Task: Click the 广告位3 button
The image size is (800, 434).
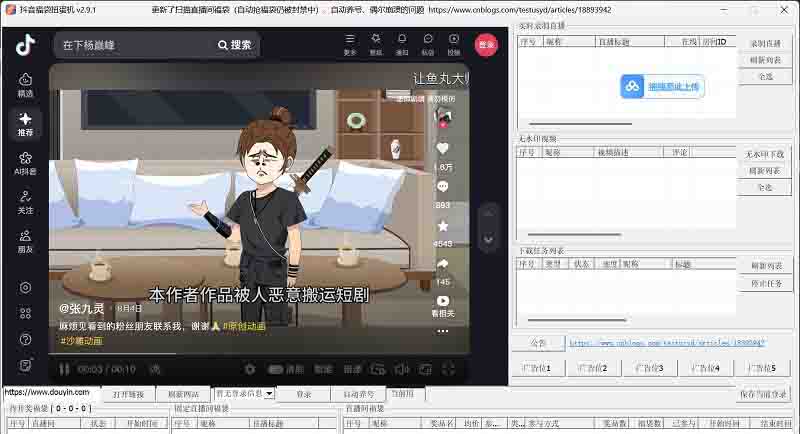Action: 649,368
